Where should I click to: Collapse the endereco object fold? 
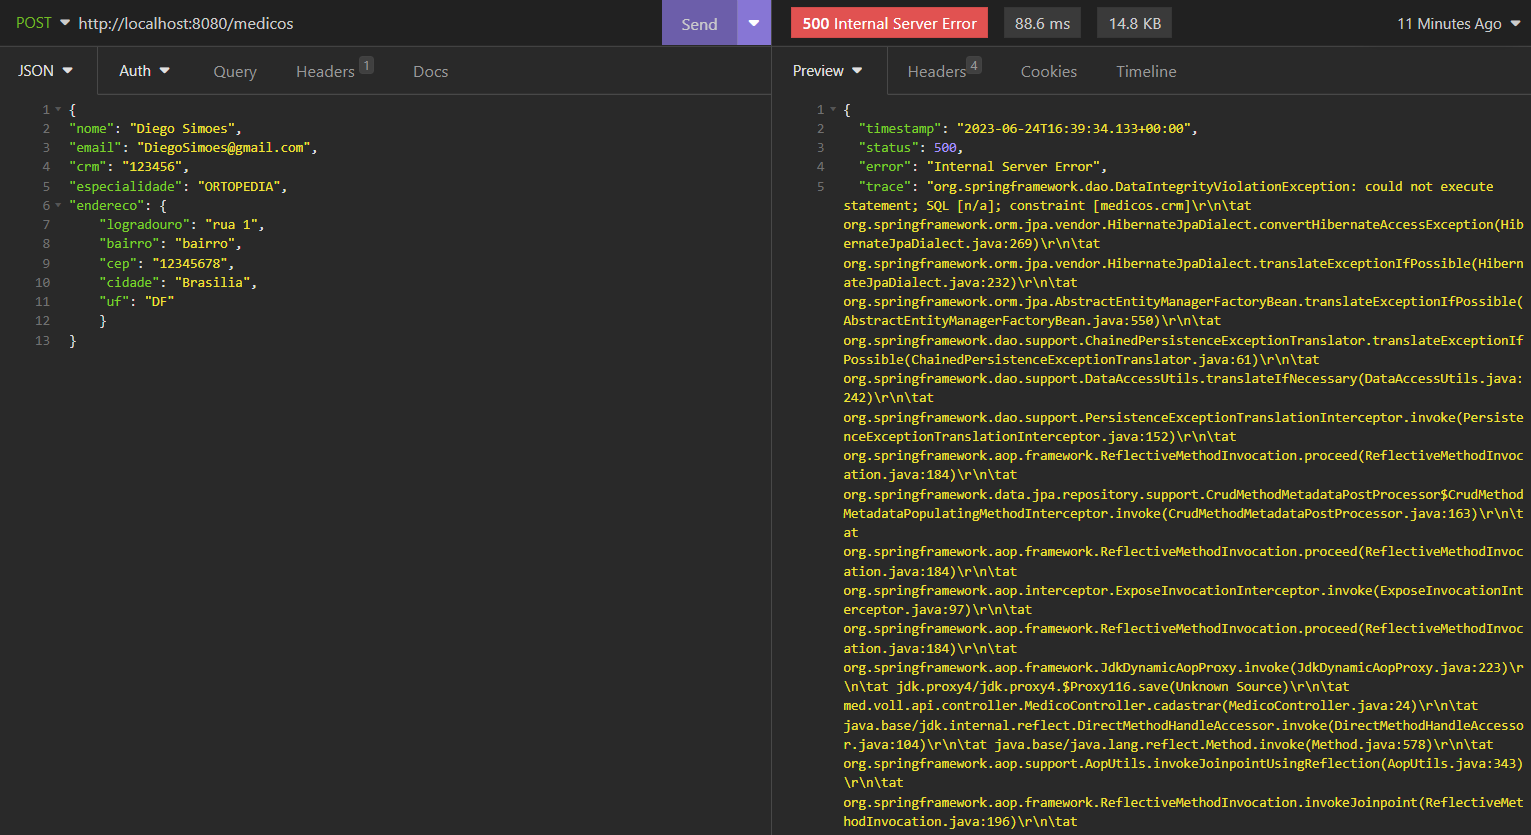pos(58,205)
